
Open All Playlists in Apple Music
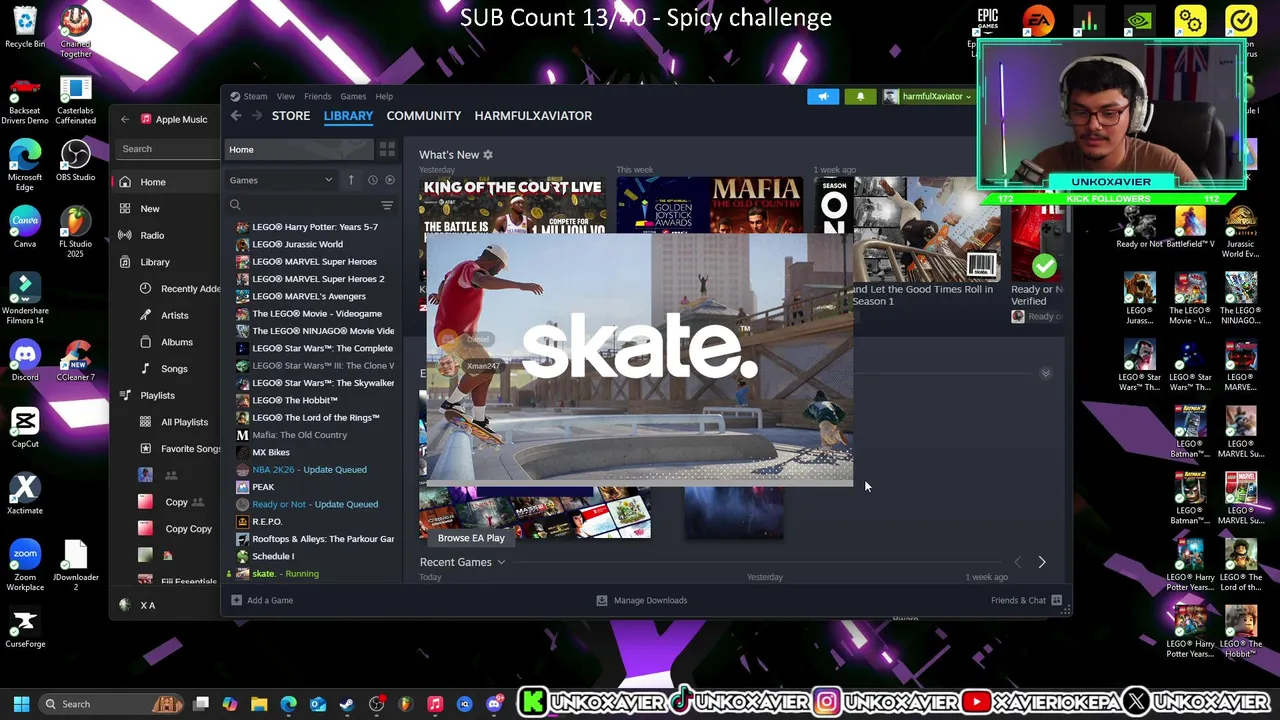[184, 422]
